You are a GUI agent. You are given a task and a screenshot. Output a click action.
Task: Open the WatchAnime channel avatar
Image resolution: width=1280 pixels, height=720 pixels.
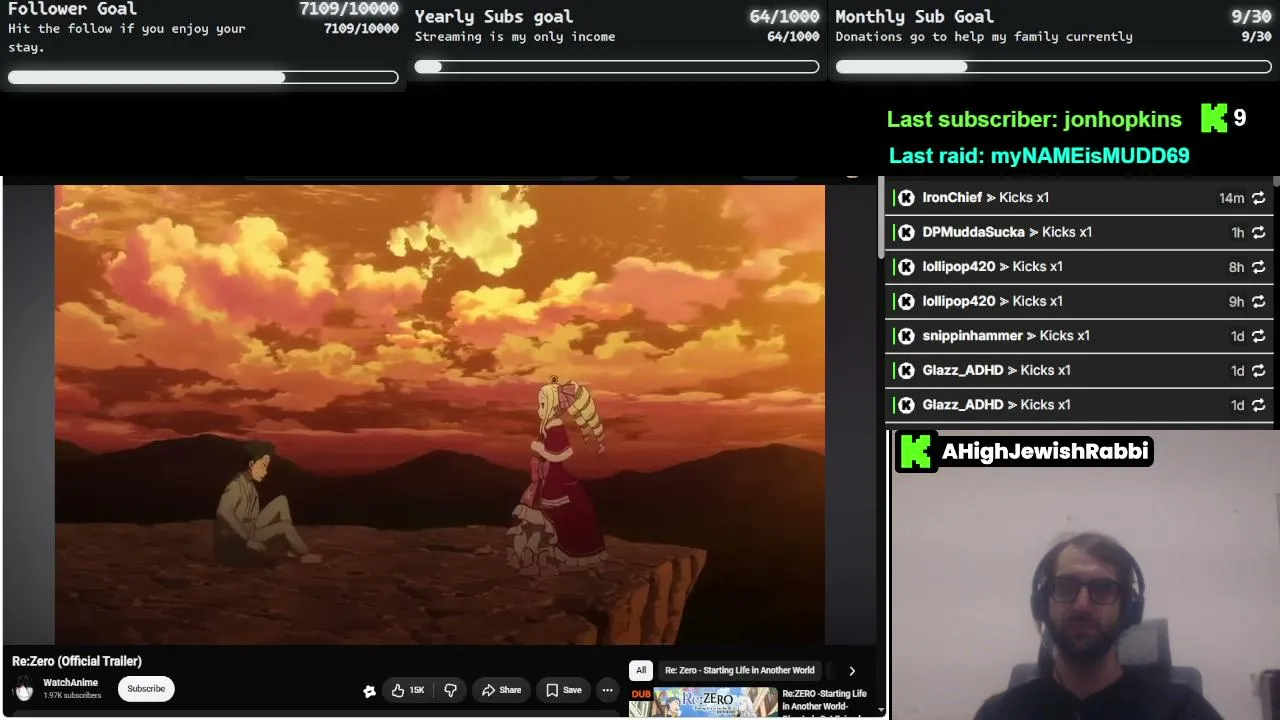24,689
